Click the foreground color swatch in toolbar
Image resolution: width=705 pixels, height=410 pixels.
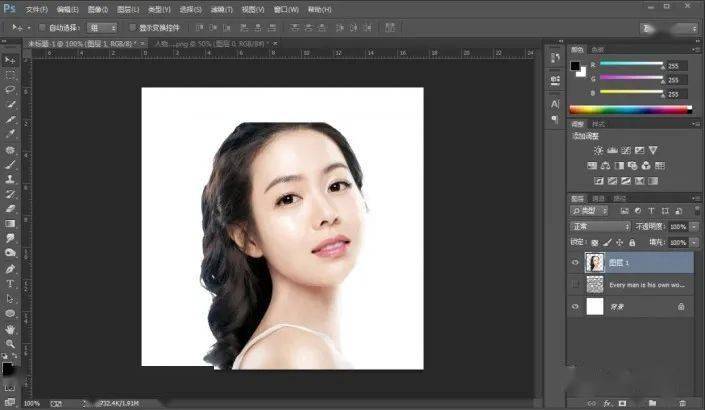tap(7, 369)
